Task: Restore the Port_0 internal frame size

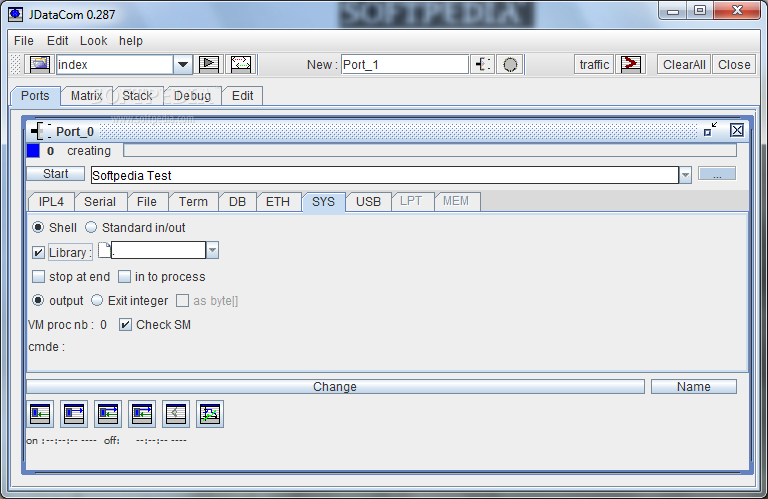Action: 710,130
